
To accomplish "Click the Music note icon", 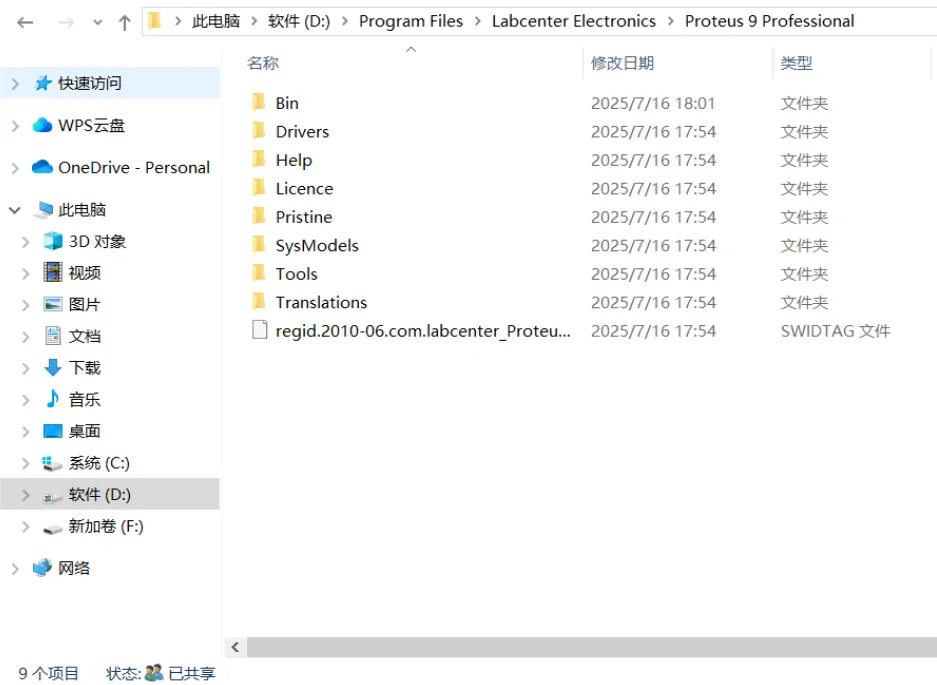I will (53, 399).
